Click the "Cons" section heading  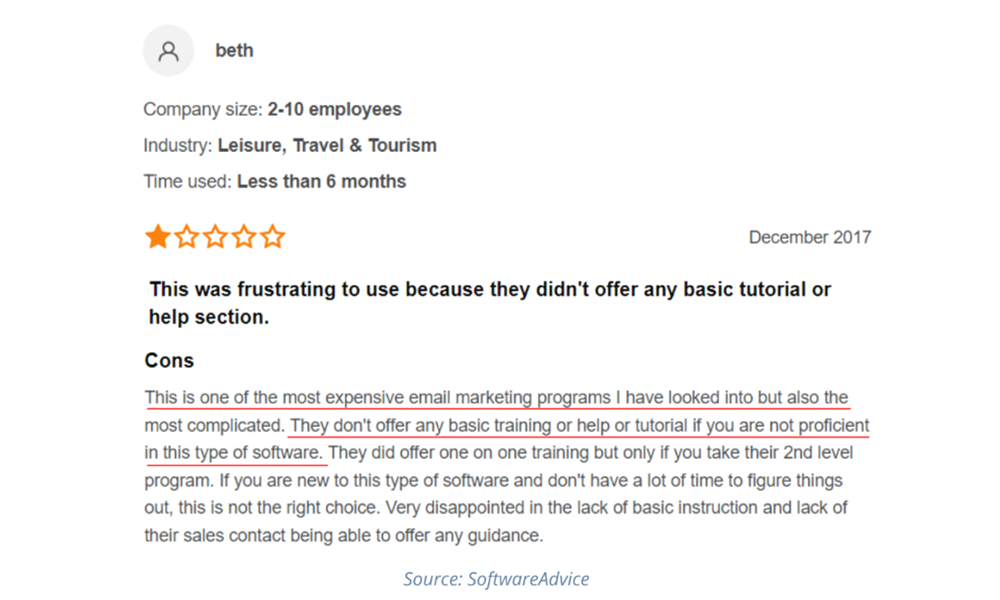click(169, 360)
